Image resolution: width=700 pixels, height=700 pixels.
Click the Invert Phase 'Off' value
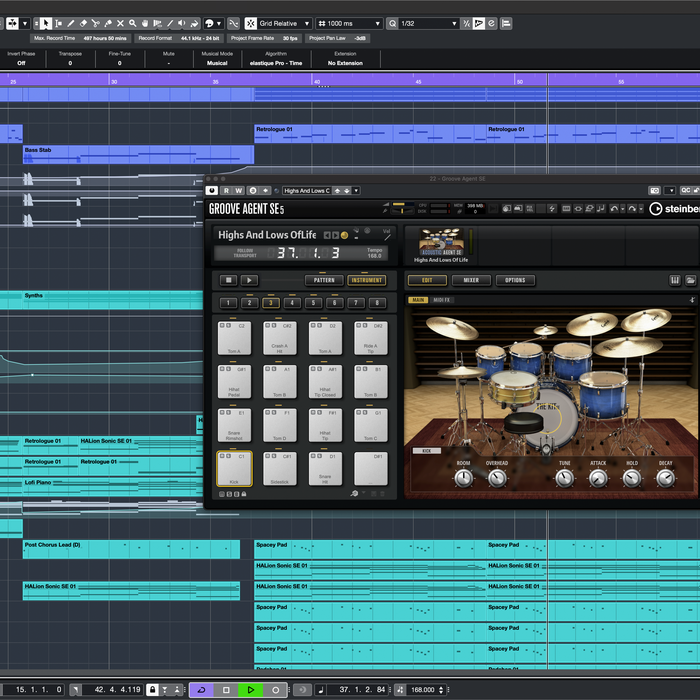pyautogui.click(x=21, y=63)
